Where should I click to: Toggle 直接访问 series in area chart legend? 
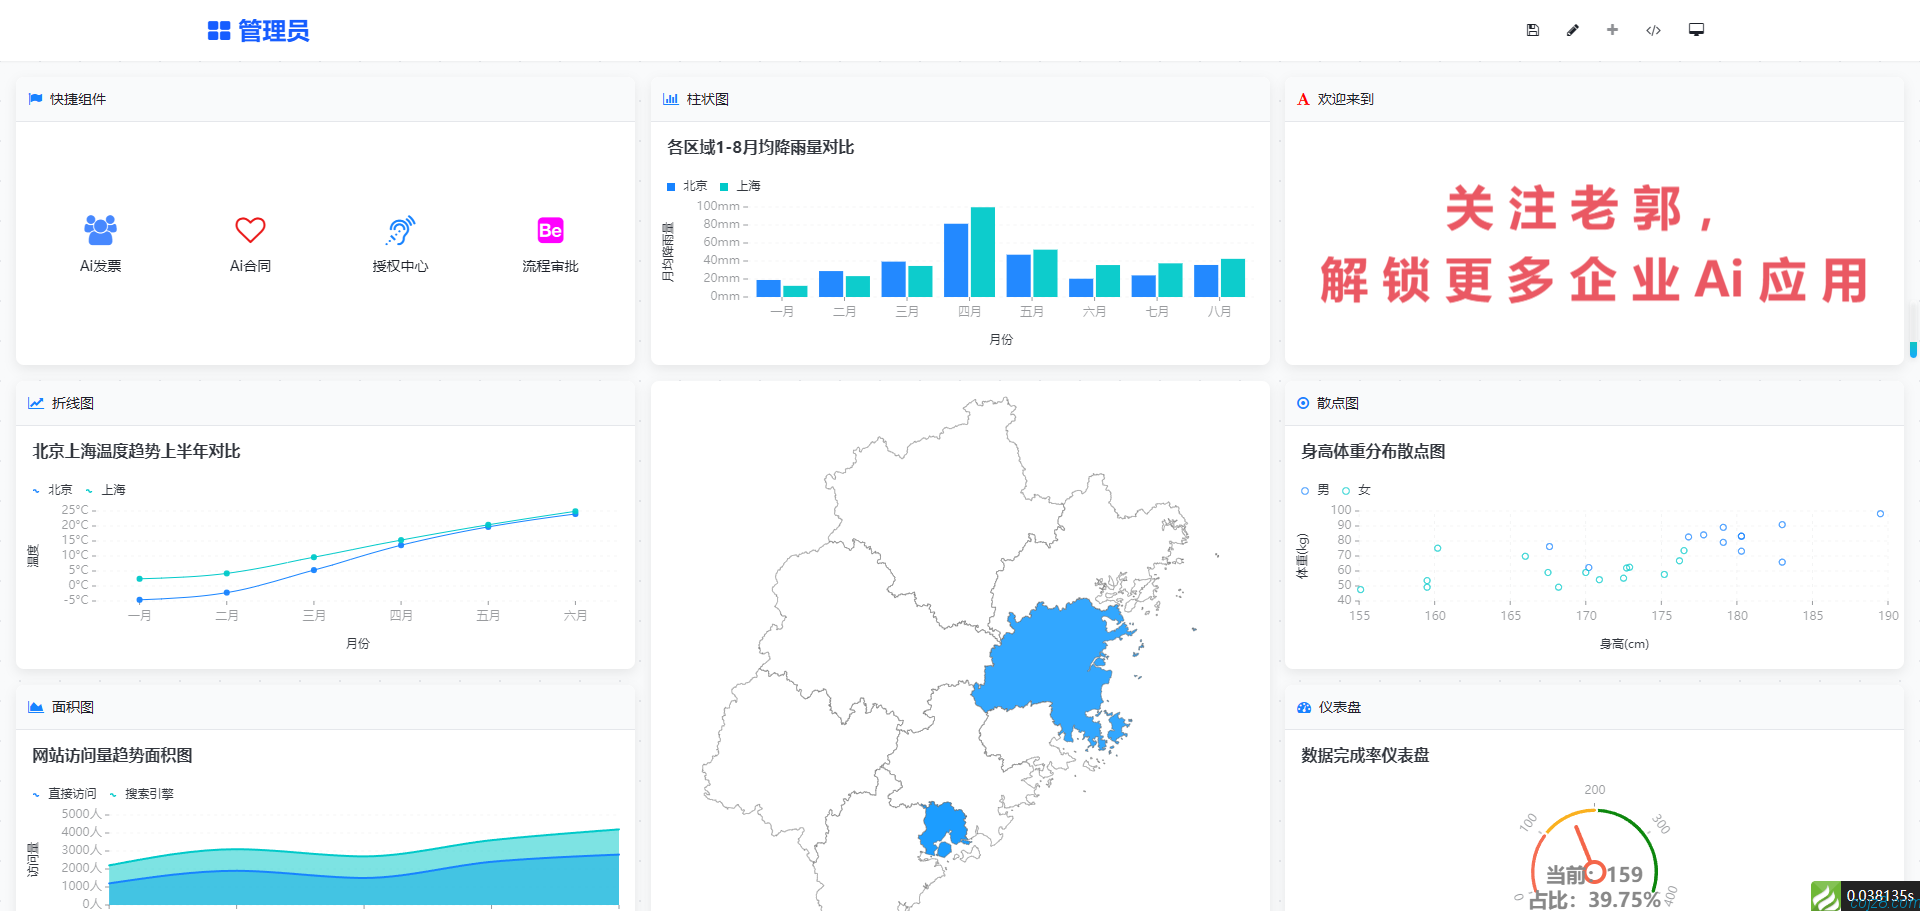[64, 794]
